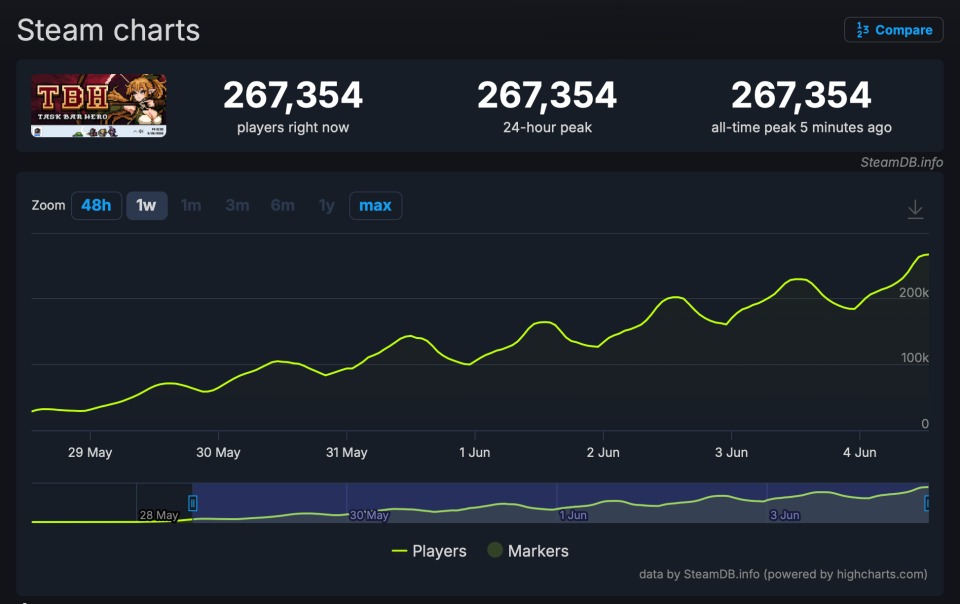Click the 100k y-axis label
This screenshot has height=604, width=960.
coord(915,358)
